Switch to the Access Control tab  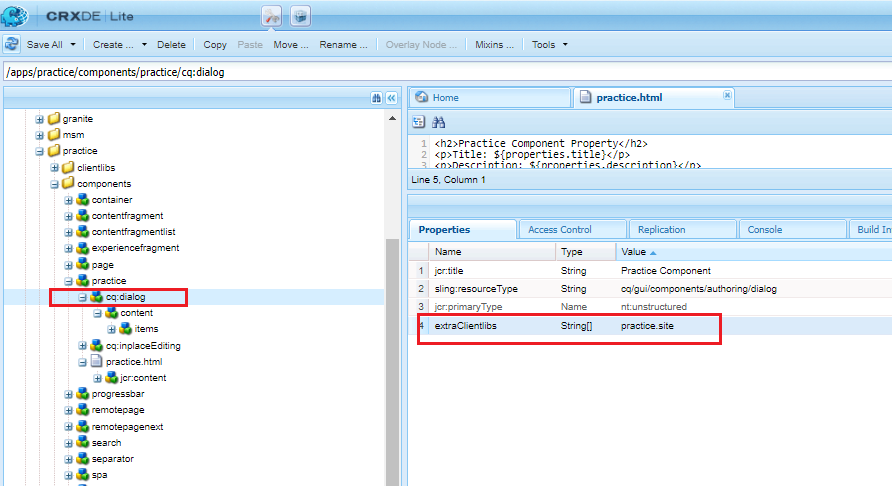coord(559,230)
